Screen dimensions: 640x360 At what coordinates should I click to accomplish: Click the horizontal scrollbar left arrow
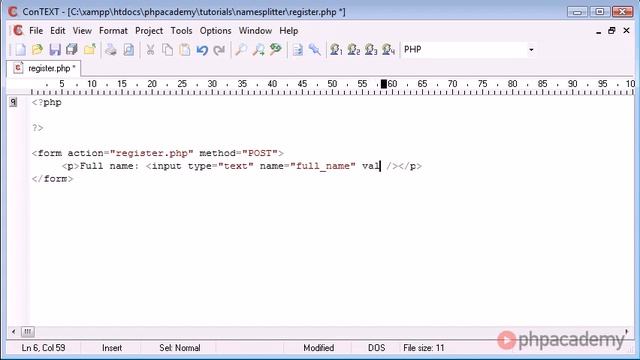13,331
